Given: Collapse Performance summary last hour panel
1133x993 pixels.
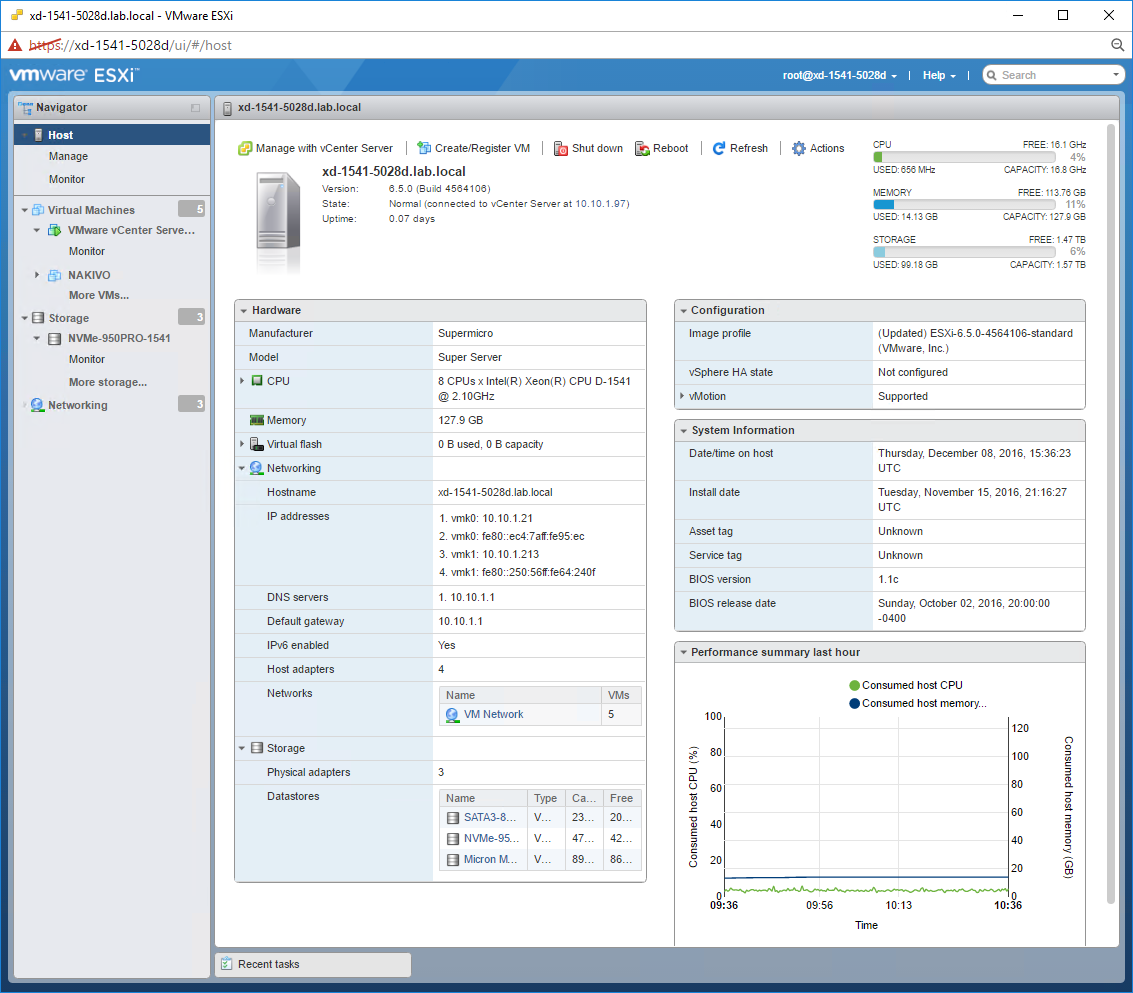Looking at the screenshot, I should pyautogui.click(x=683, y=653).
